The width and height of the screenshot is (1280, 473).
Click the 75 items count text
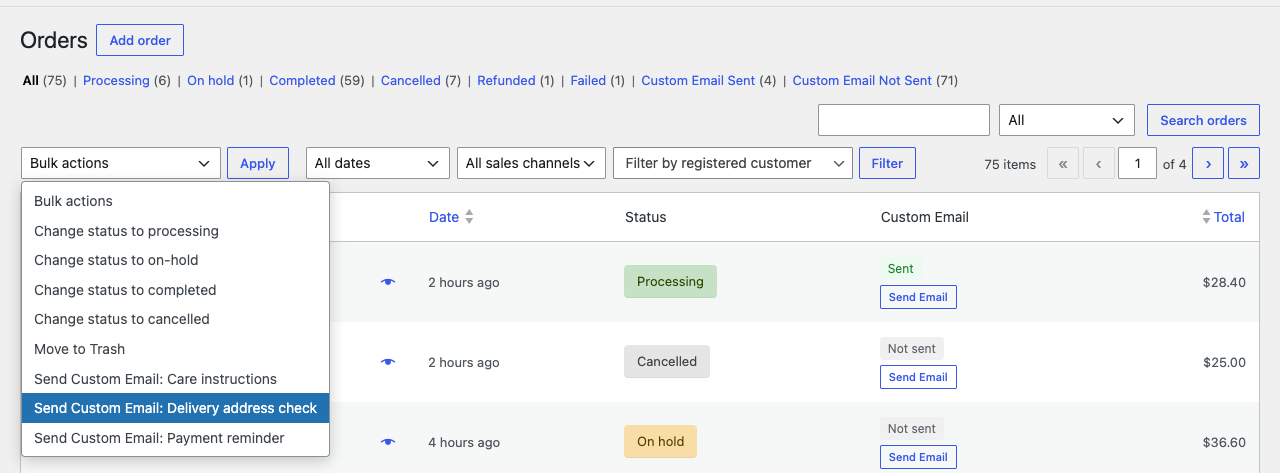(x=1010, y=164)
